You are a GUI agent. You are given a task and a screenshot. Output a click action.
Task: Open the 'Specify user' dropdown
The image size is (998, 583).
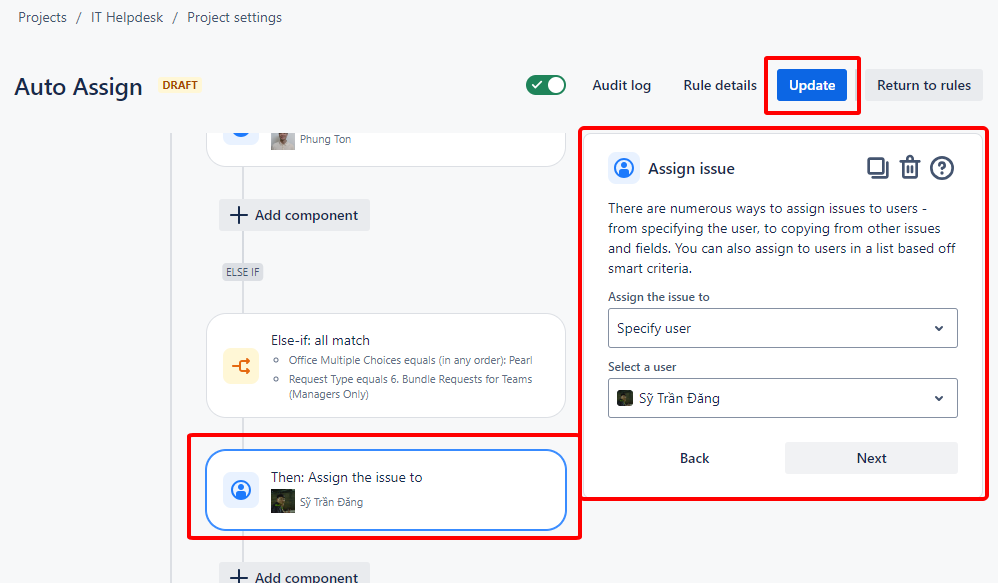point(782,328)
